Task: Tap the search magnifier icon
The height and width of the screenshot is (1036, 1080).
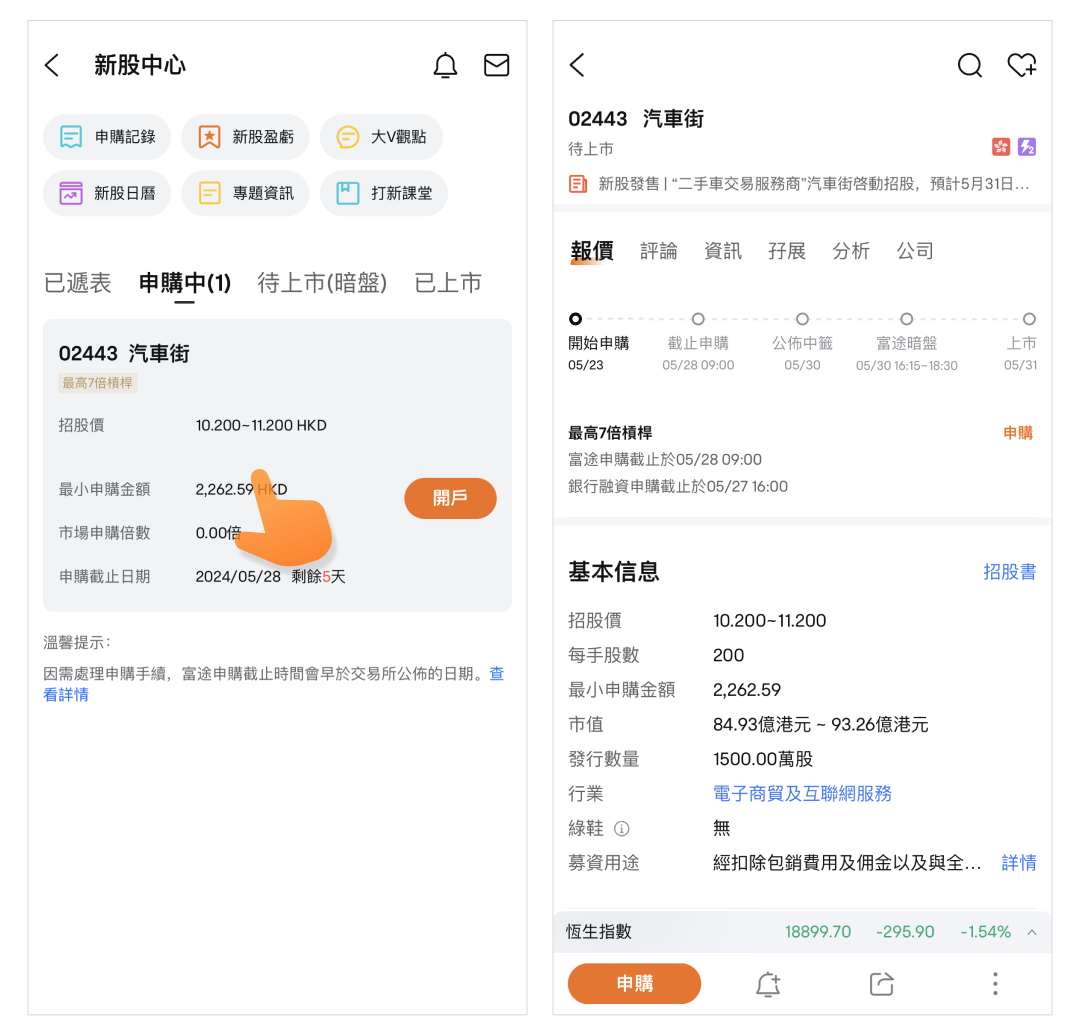Action: point(969,66)
